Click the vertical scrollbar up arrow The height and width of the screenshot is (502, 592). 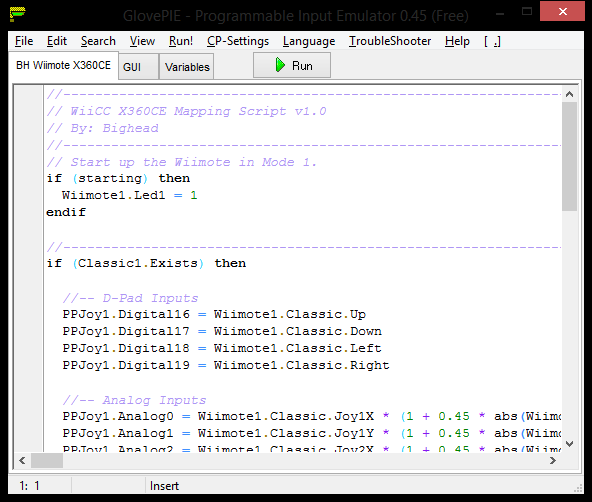(x=569, y=94)
